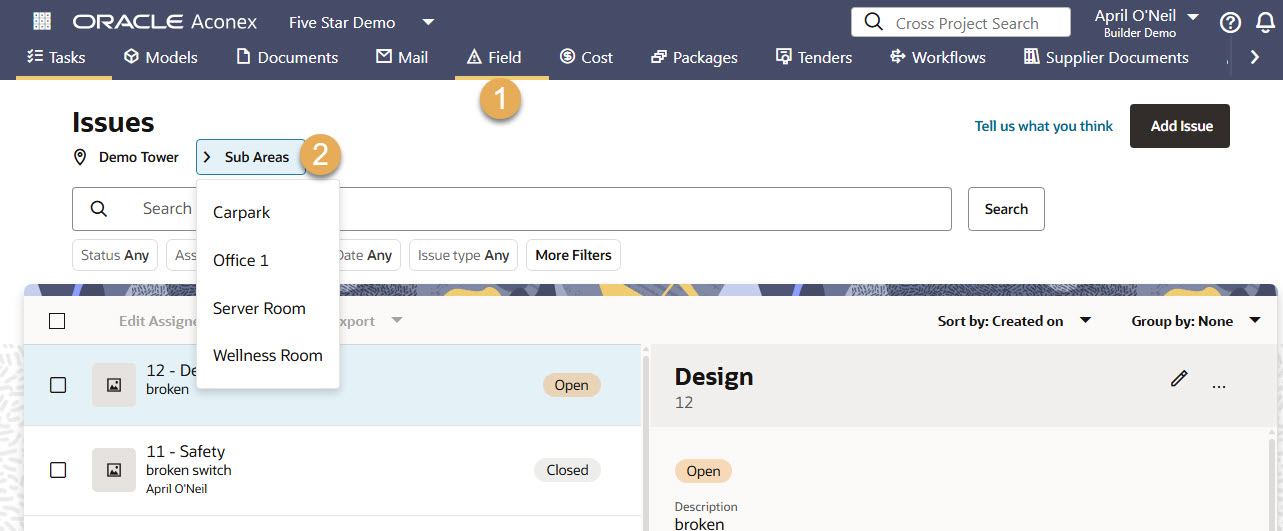Tick the checkbox for issue 11 - Safety
This screenshot has width=1283, height=531.
point(58,470)
